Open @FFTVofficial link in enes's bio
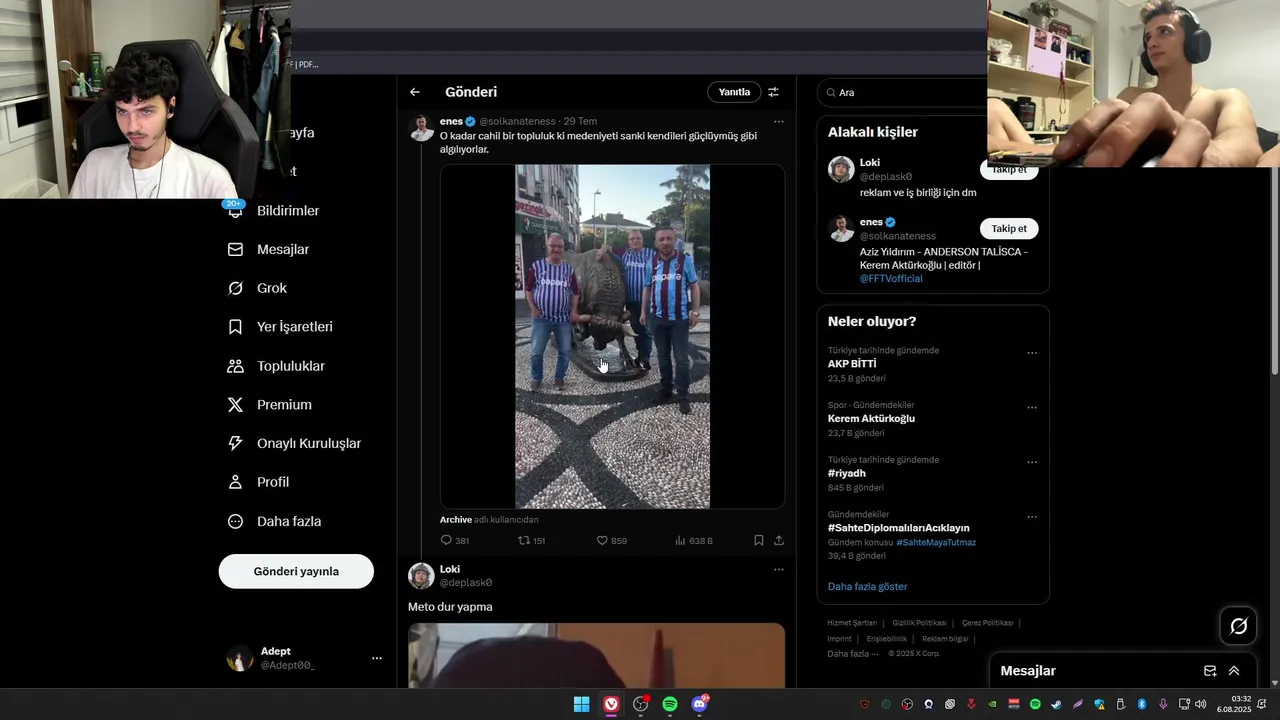 [x=891, y=279]
